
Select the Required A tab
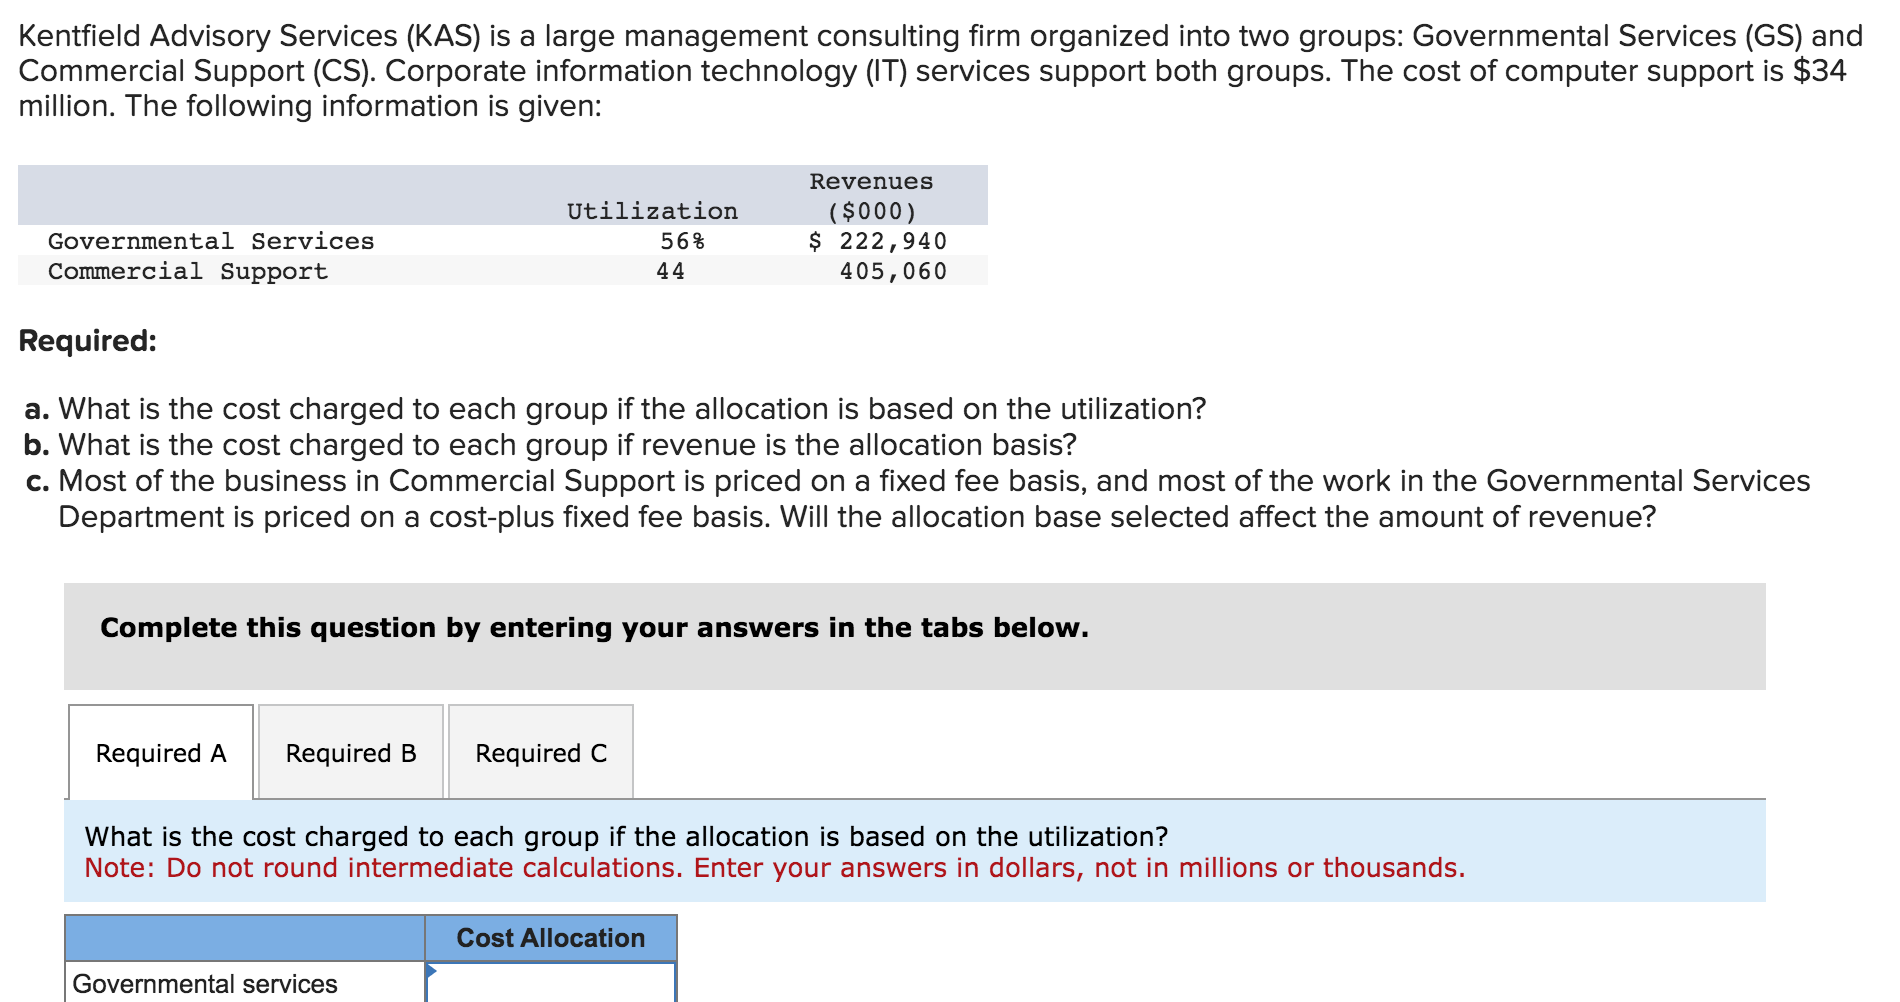tap(160, 753)
